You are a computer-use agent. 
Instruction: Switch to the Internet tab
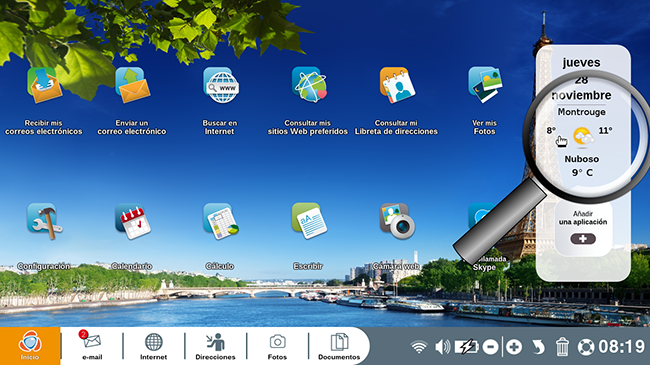click(x=153, y=346)
